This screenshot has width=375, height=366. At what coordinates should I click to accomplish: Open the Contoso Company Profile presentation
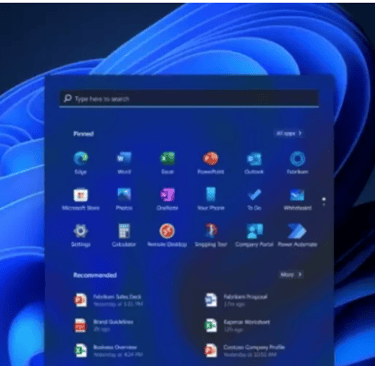point(245,351)
